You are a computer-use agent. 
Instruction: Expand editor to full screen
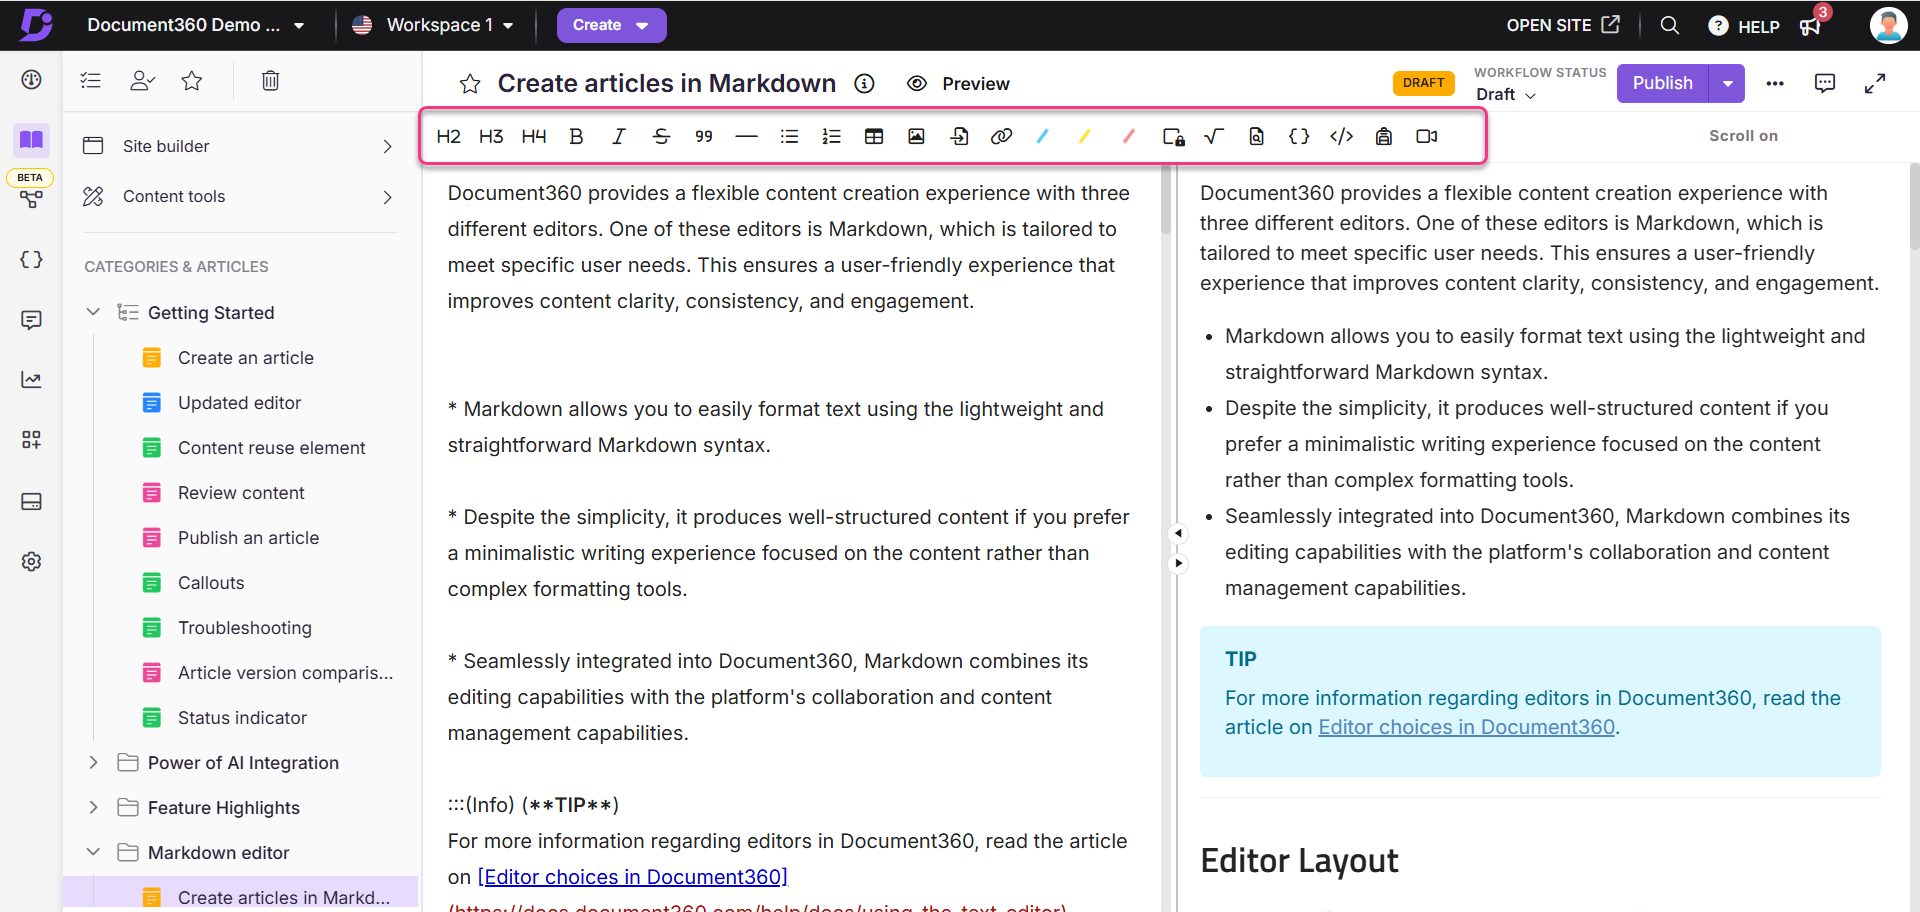click(x=1875, y=84)
